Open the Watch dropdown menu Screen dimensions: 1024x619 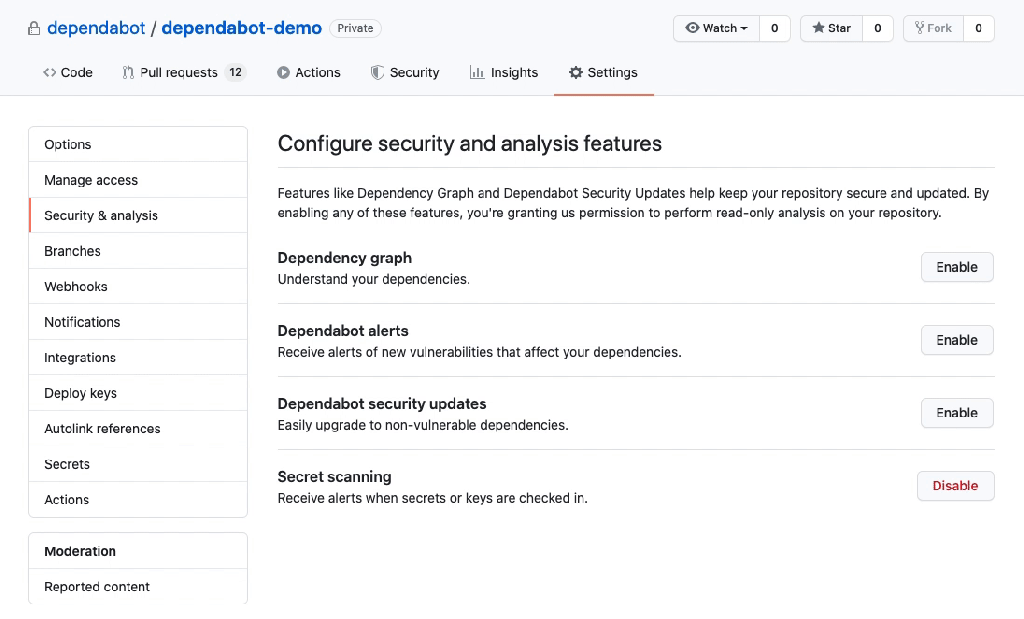(716, 28)
